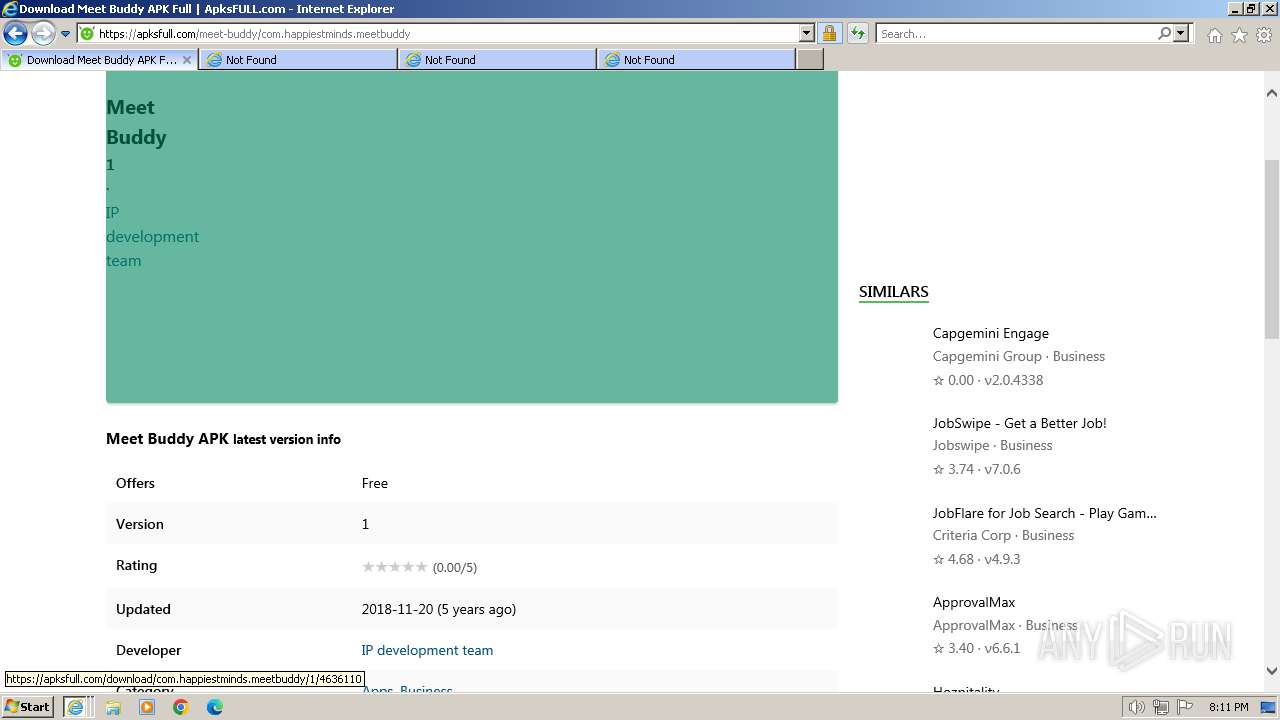Open the Tools gear icon
This screenshot has height=720, width=1280.
pos(1263,35)
